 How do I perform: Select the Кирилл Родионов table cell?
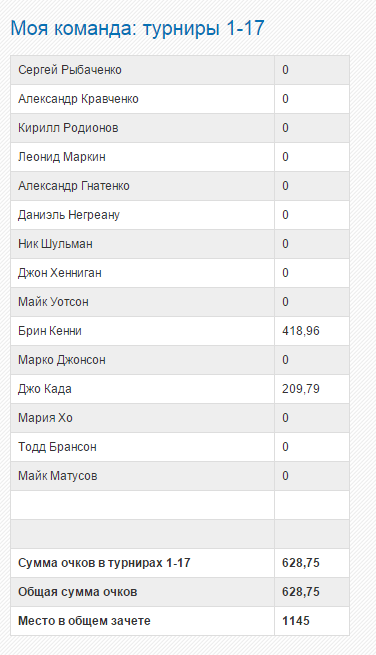142,128
